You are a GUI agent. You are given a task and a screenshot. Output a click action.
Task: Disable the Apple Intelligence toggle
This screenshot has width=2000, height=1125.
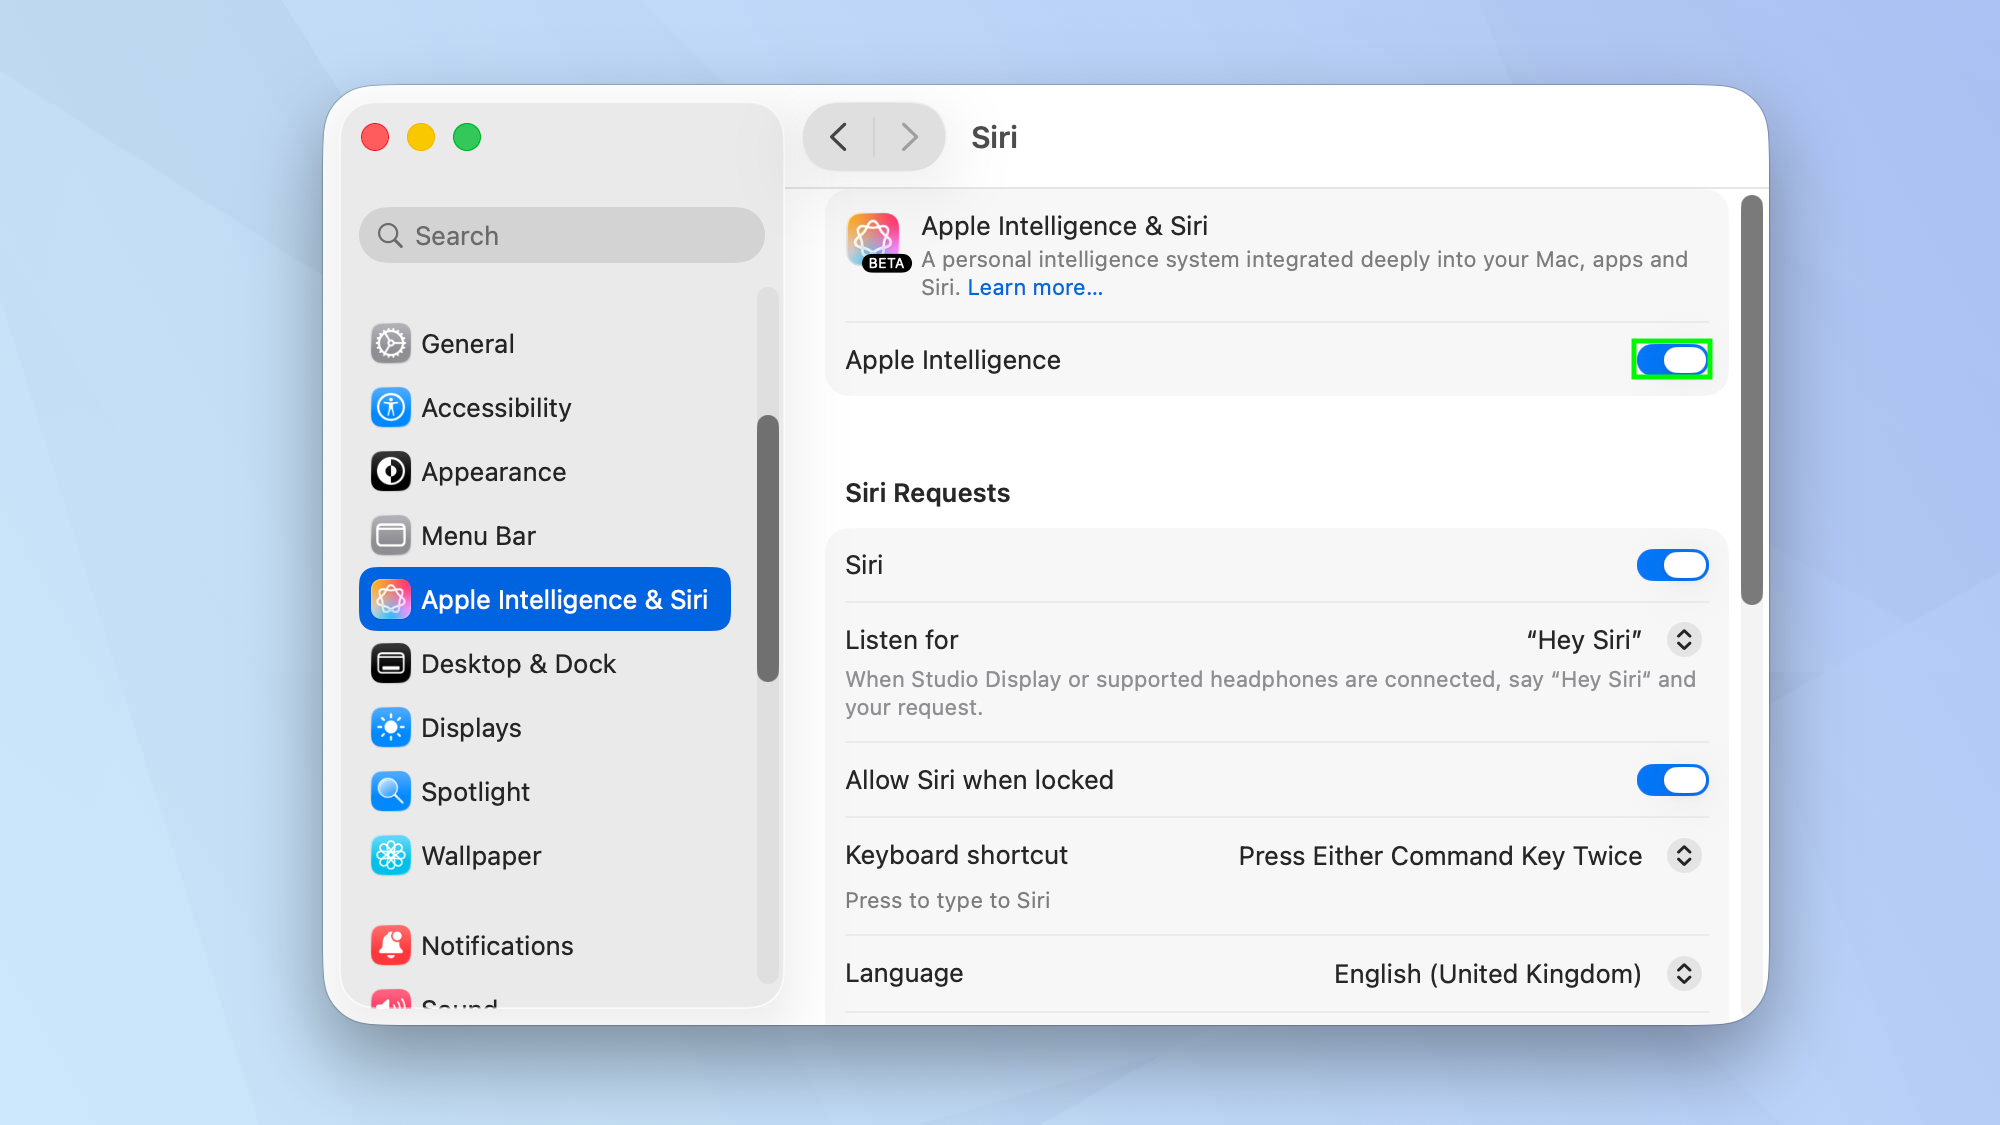1671,359
